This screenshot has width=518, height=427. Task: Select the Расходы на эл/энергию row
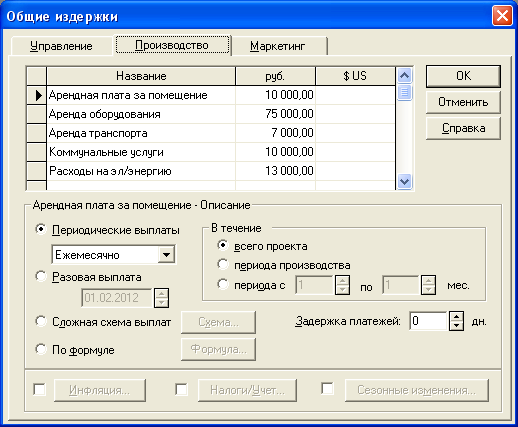point(211,171)
